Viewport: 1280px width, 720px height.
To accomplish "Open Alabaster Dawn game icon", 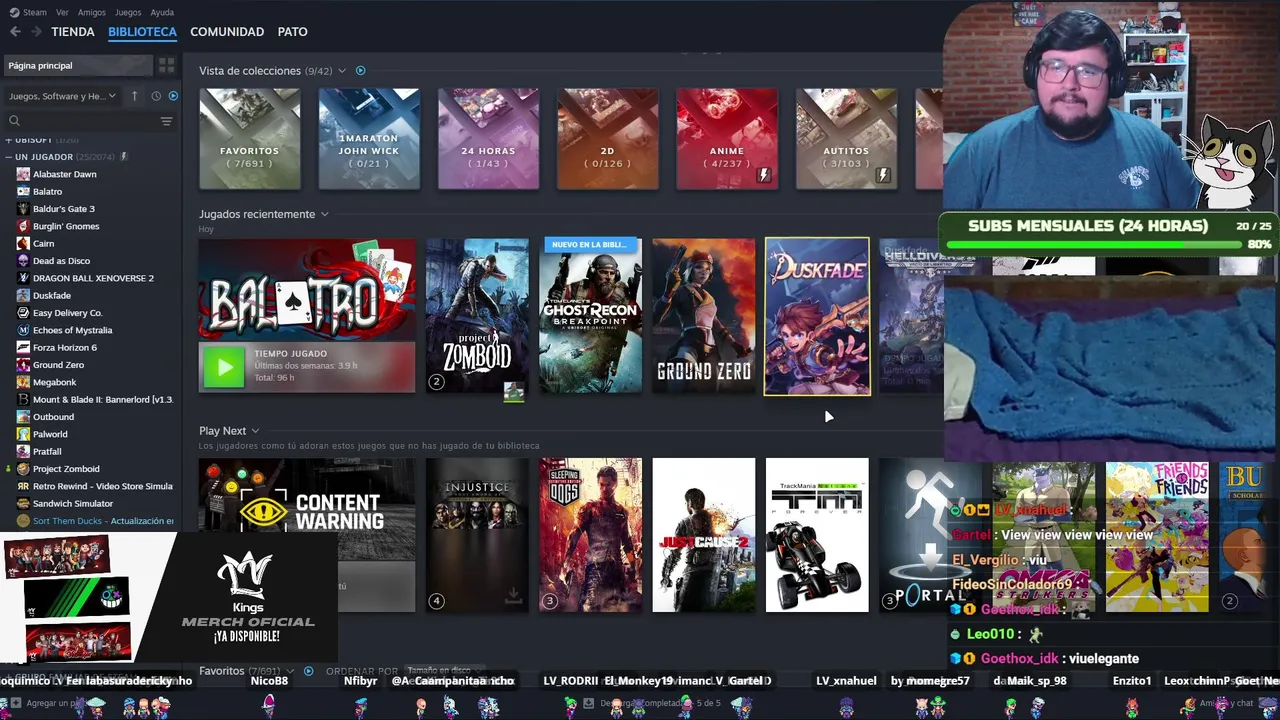I will point(23,174).
